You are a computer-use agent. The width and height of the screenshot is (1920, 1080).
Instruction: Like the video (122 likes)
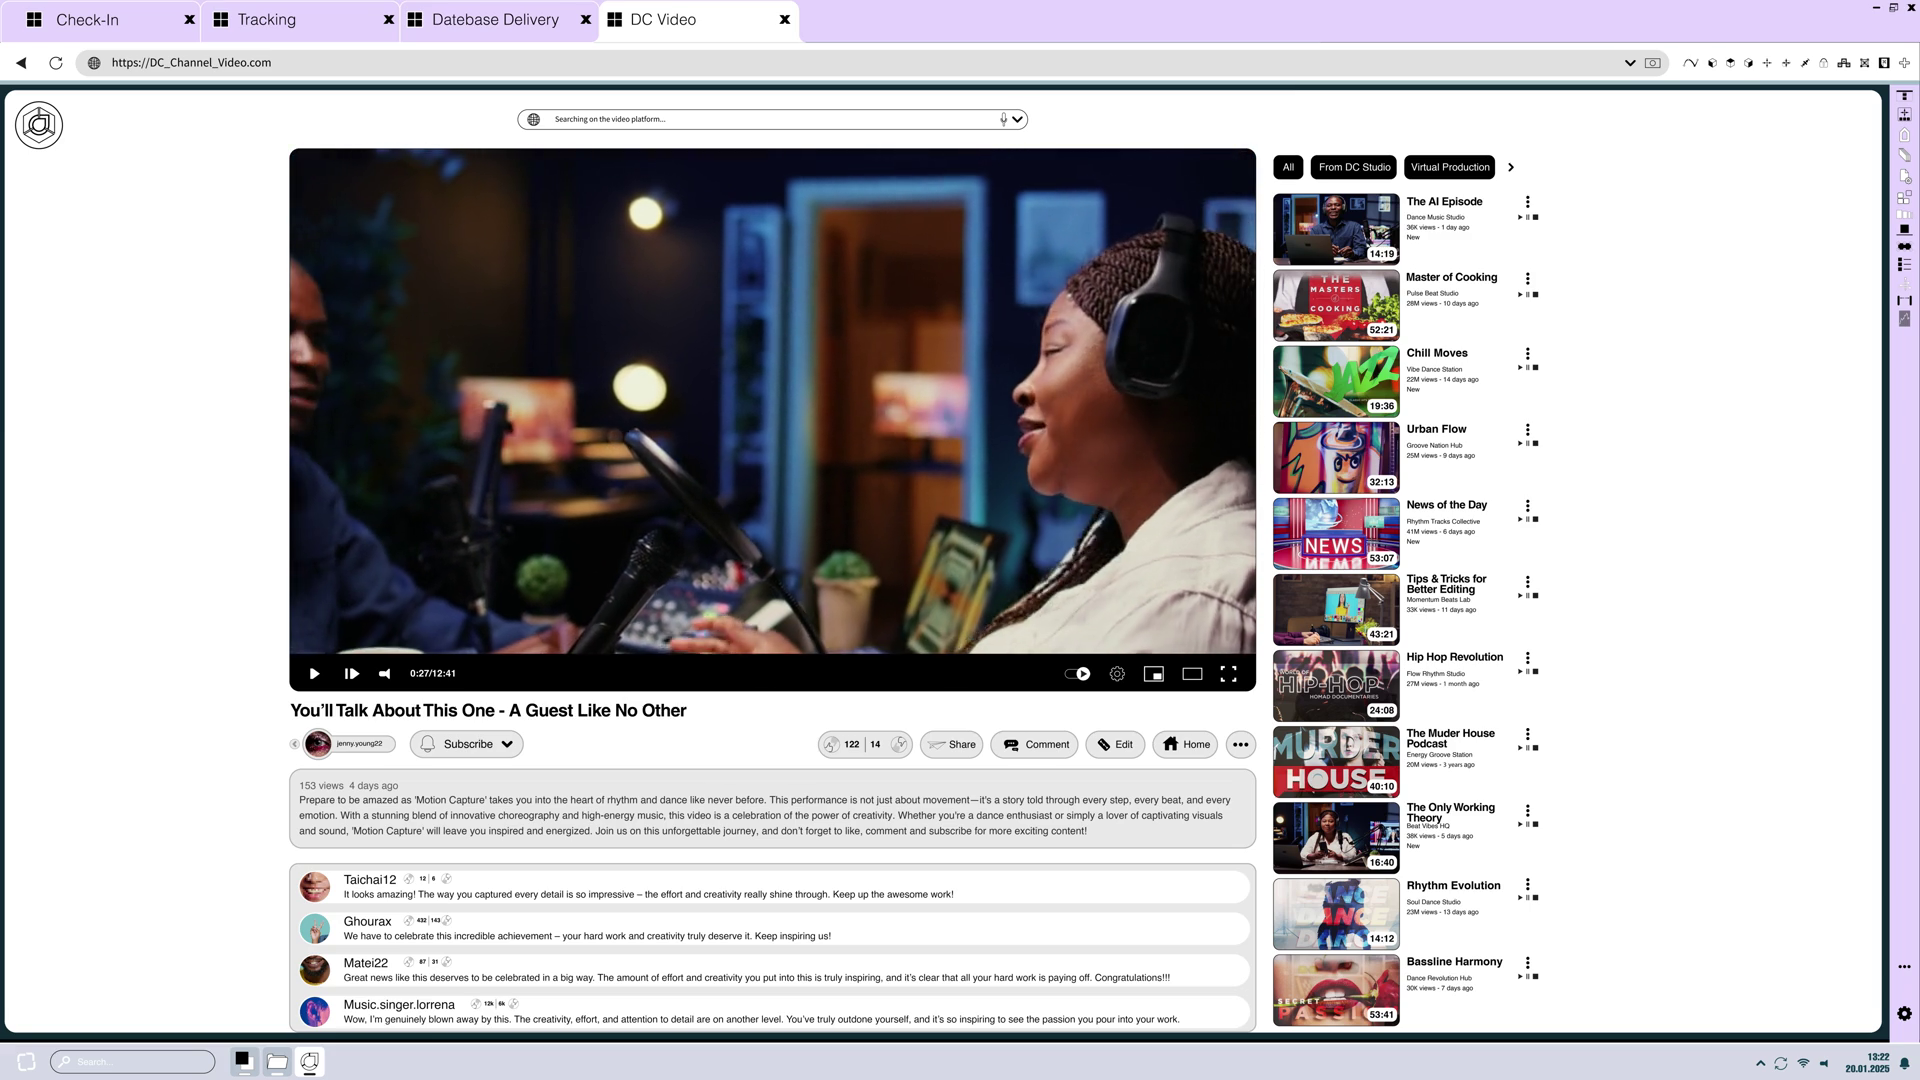(x=832, y=744)
